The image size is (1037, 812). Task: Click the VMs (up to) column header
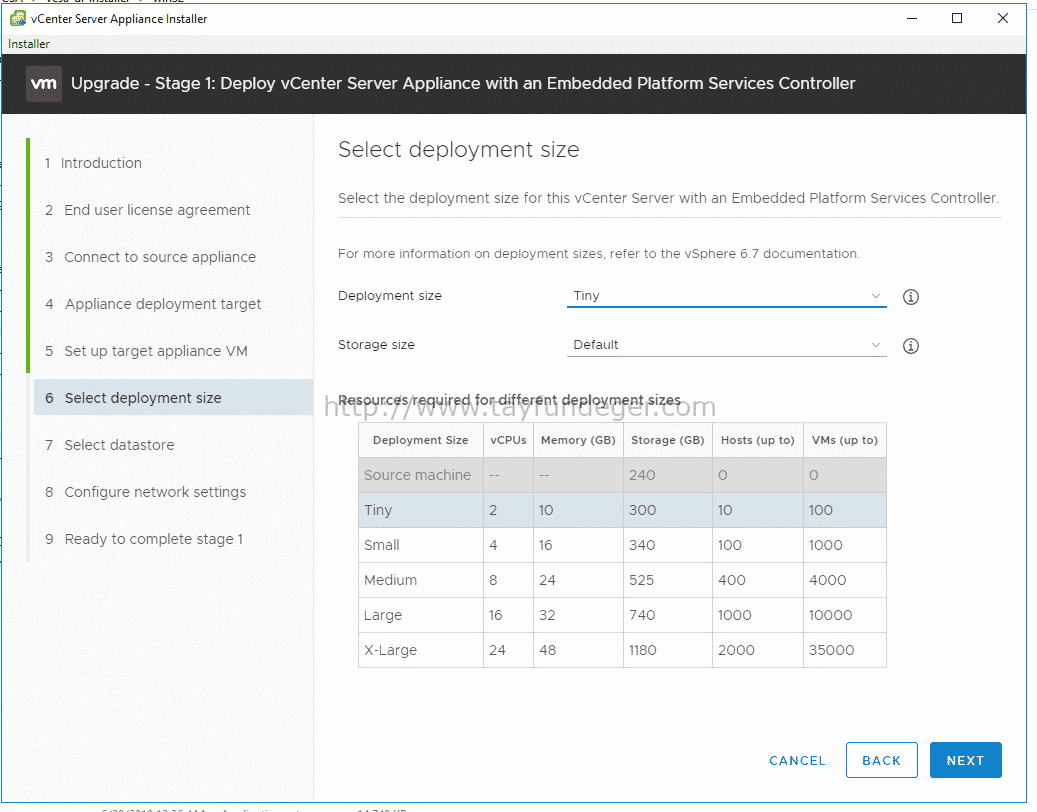(x=845, y=440)
